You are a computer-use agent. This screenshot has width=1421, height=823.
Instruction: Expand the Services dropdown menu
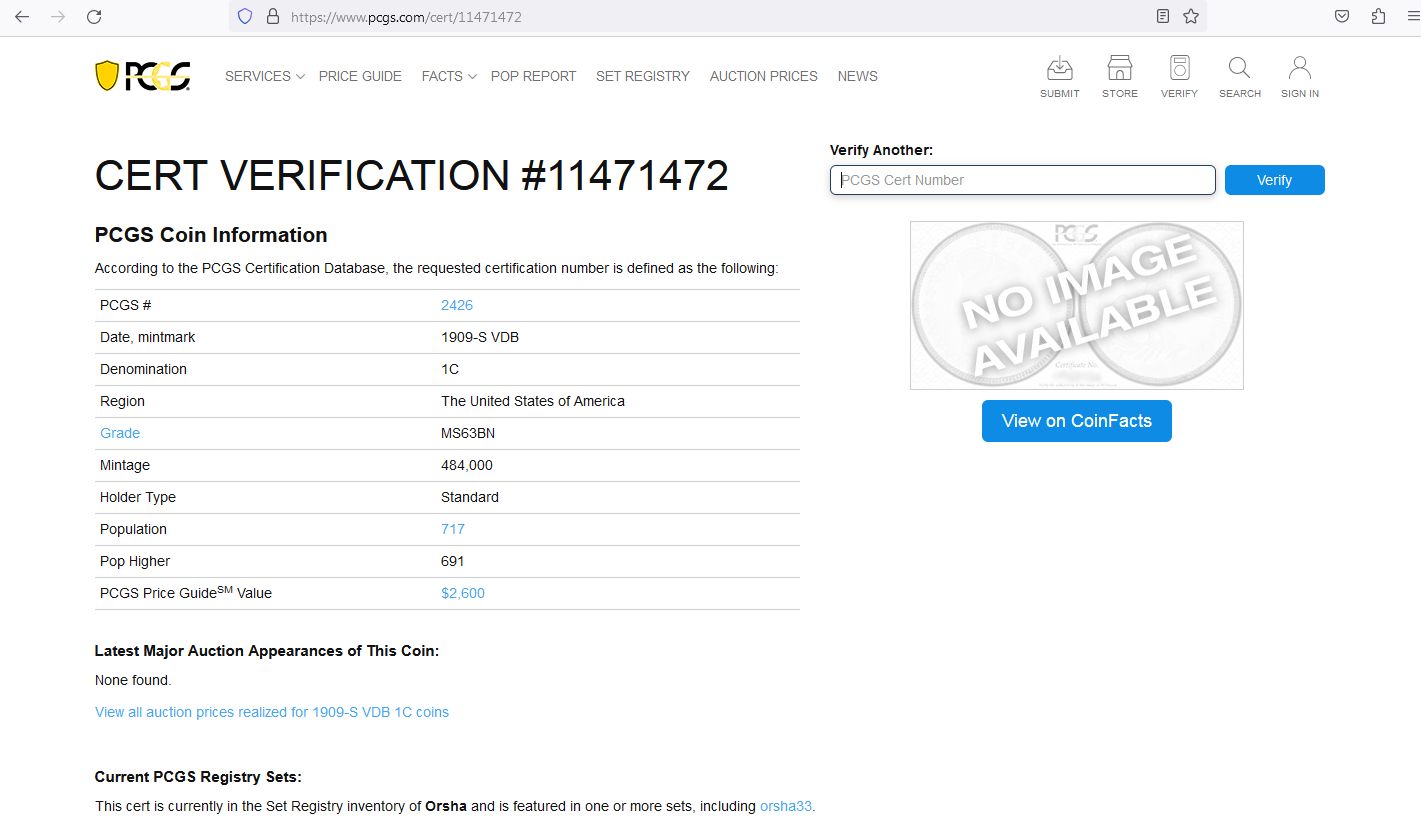tap(265, 76)
